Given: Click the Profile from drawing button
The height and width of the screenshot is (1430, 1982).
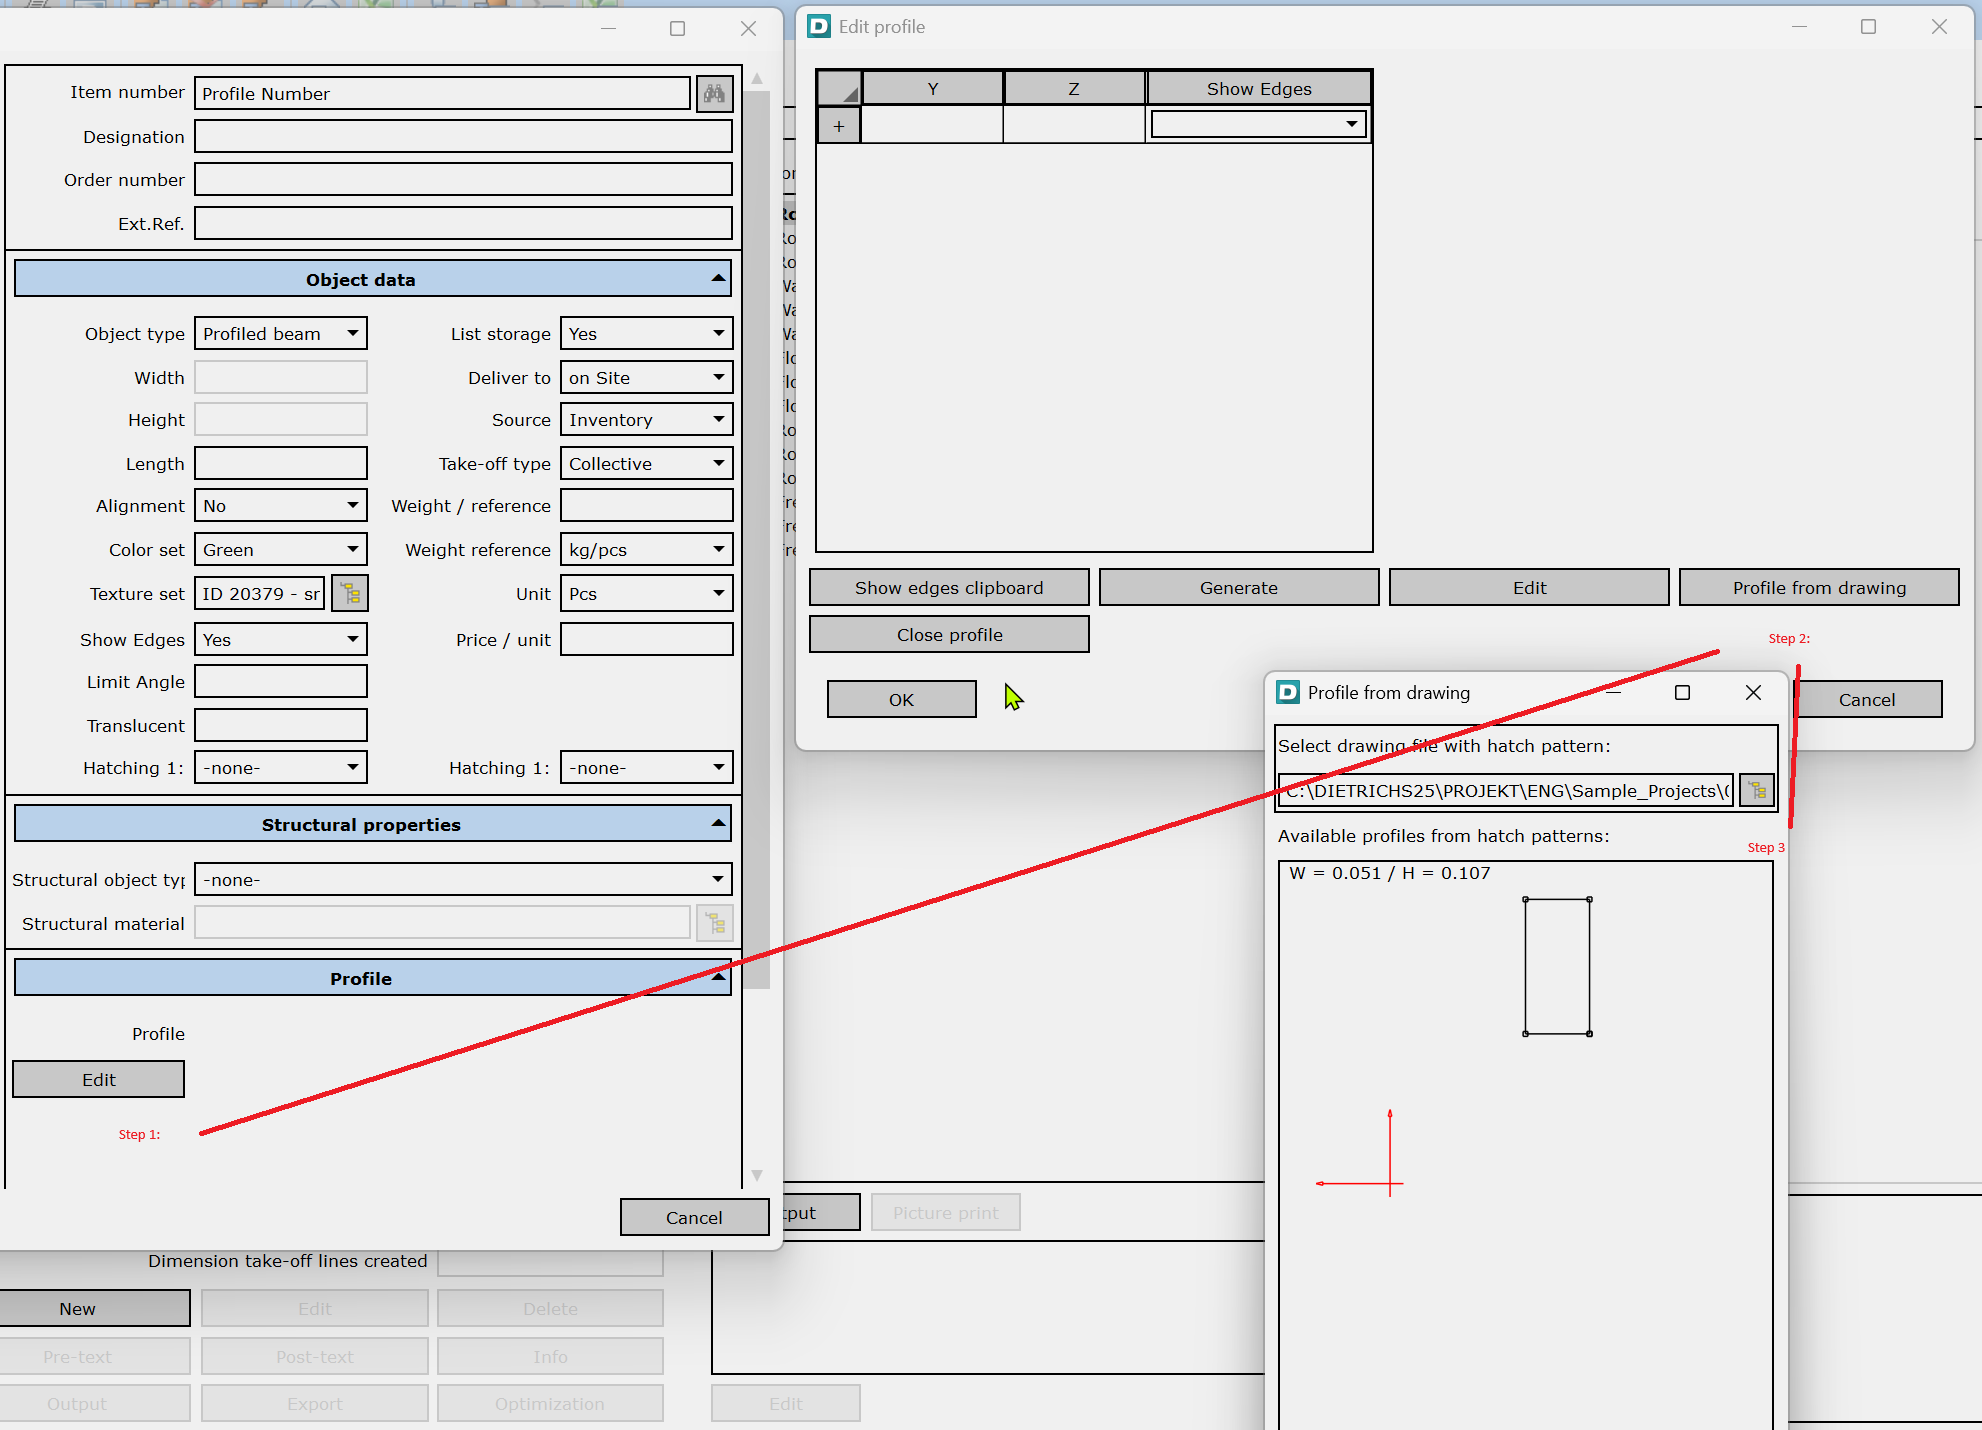Looking at the screenshot, I should coord(1818,588).
